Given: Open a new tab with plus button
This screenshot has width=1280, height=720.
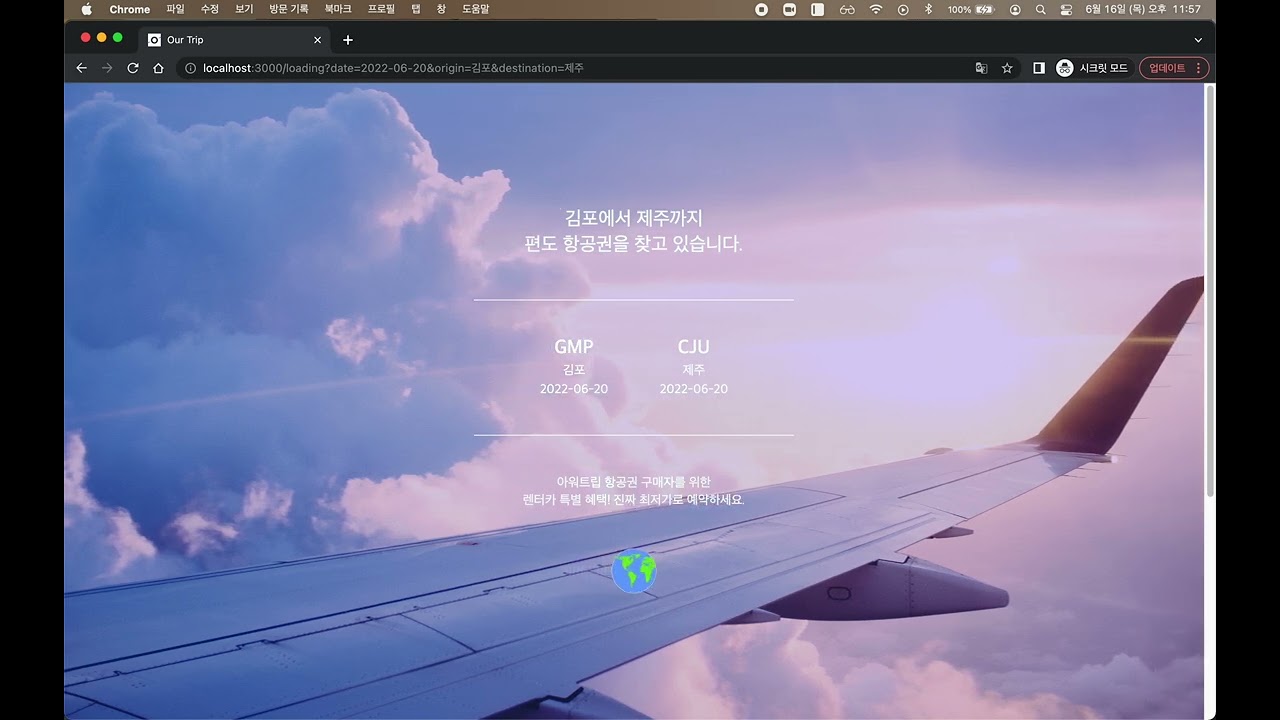Looking at the screenshot, I should (x=348, y=40).
